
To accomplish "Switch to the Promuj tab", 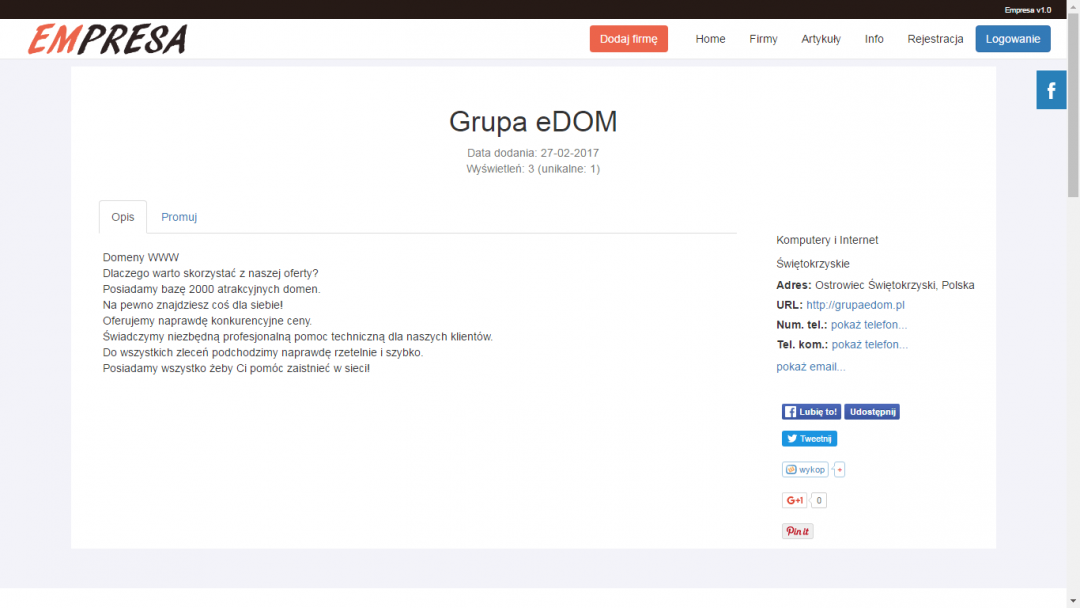I will tap(179, 217).
